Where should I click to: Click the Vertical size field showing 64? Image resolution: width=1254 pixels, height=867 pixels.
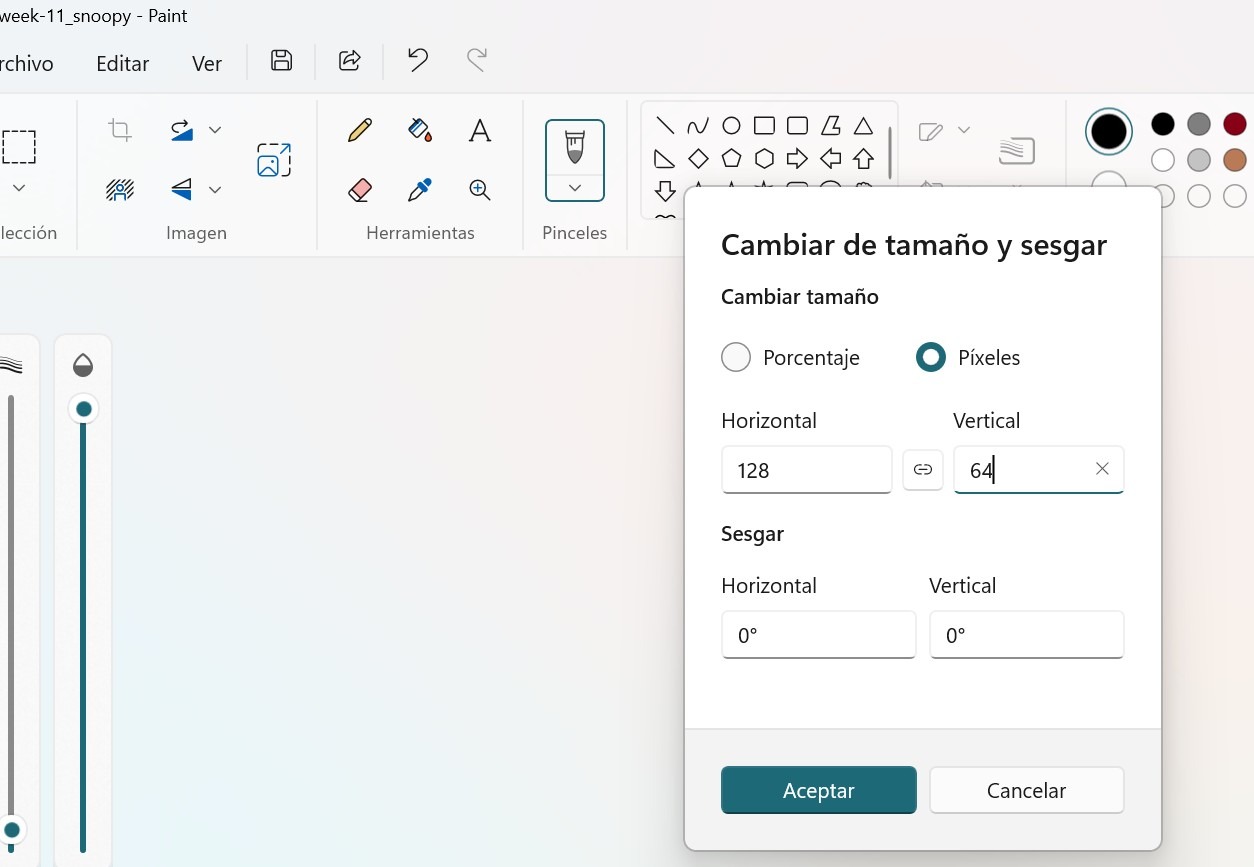pos(1039,470)
